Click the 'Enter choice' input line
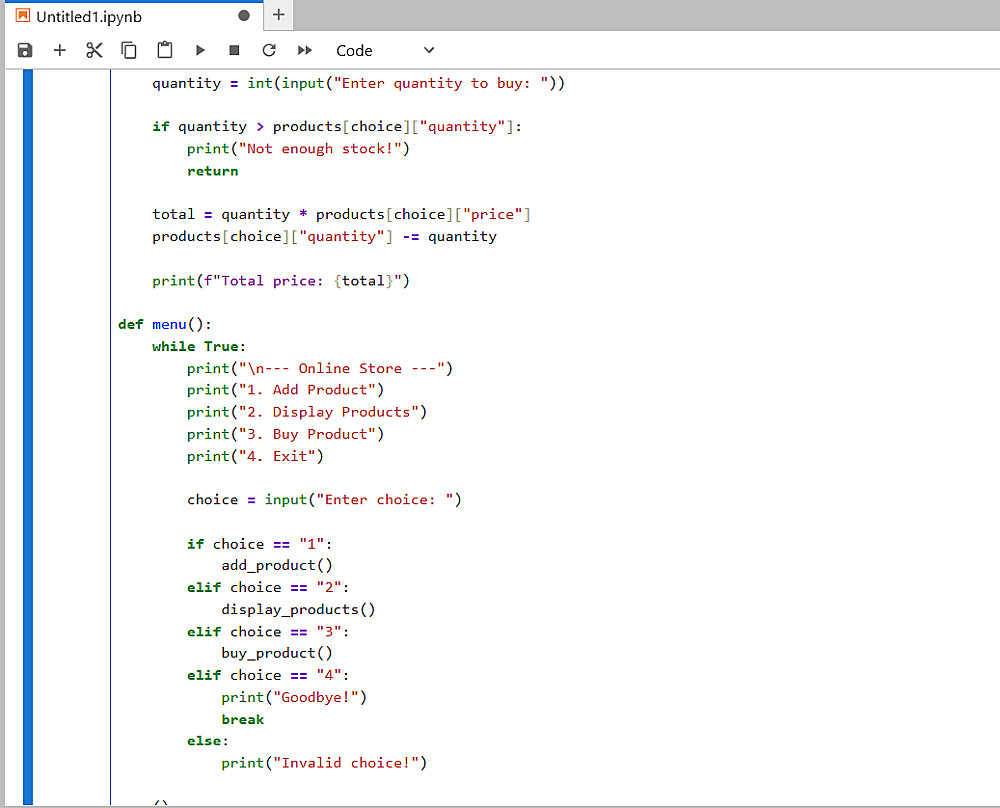1000x808 pixels. pos(324,500)
